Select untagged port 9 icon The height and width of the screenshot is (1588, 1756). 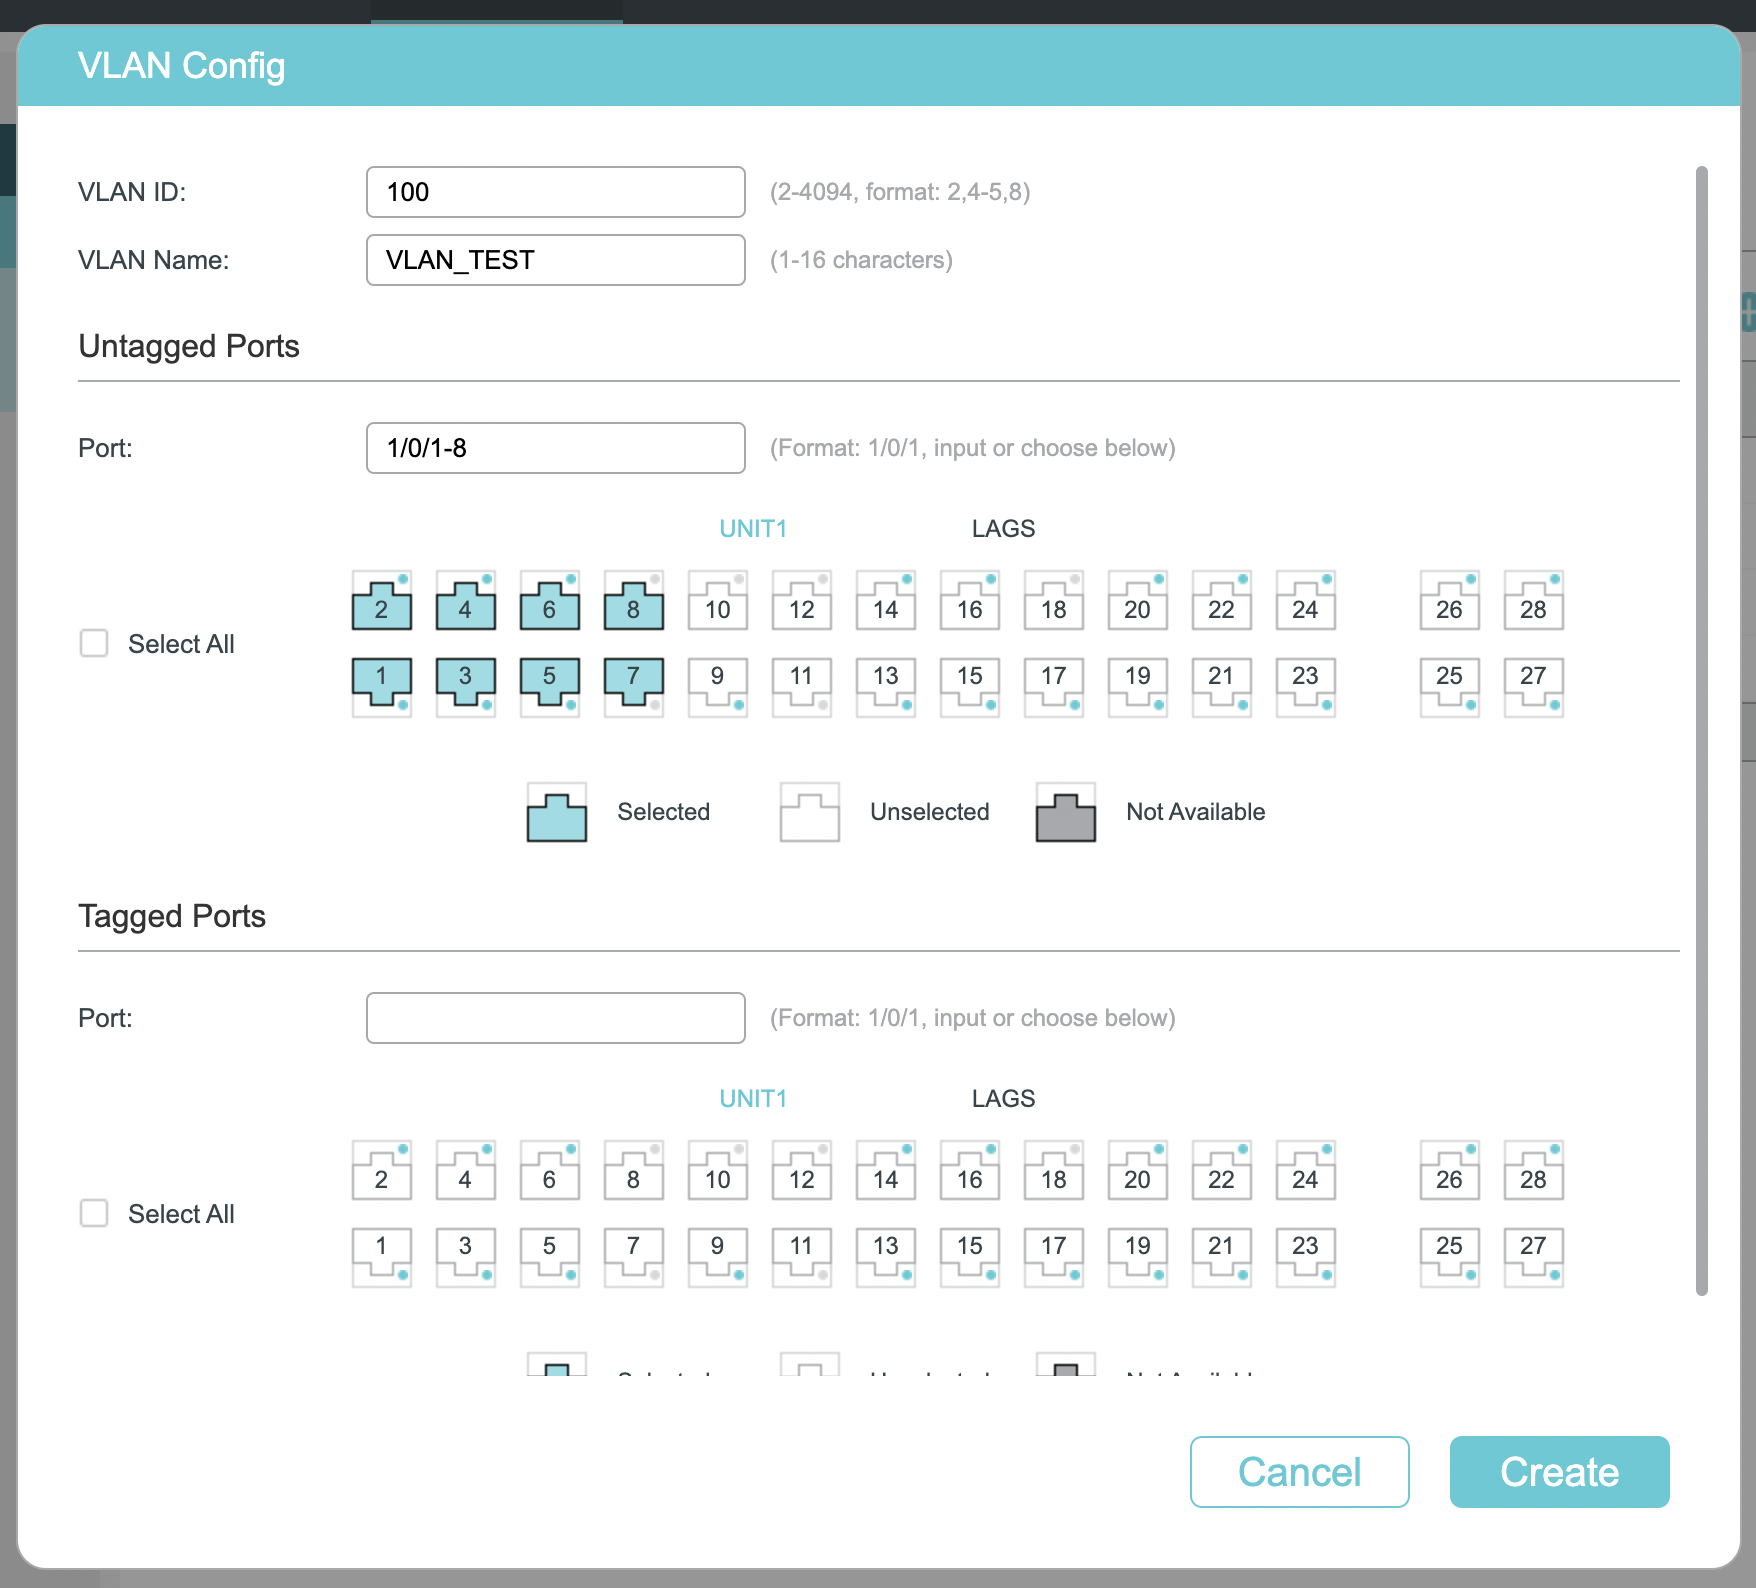click(718, 687)
